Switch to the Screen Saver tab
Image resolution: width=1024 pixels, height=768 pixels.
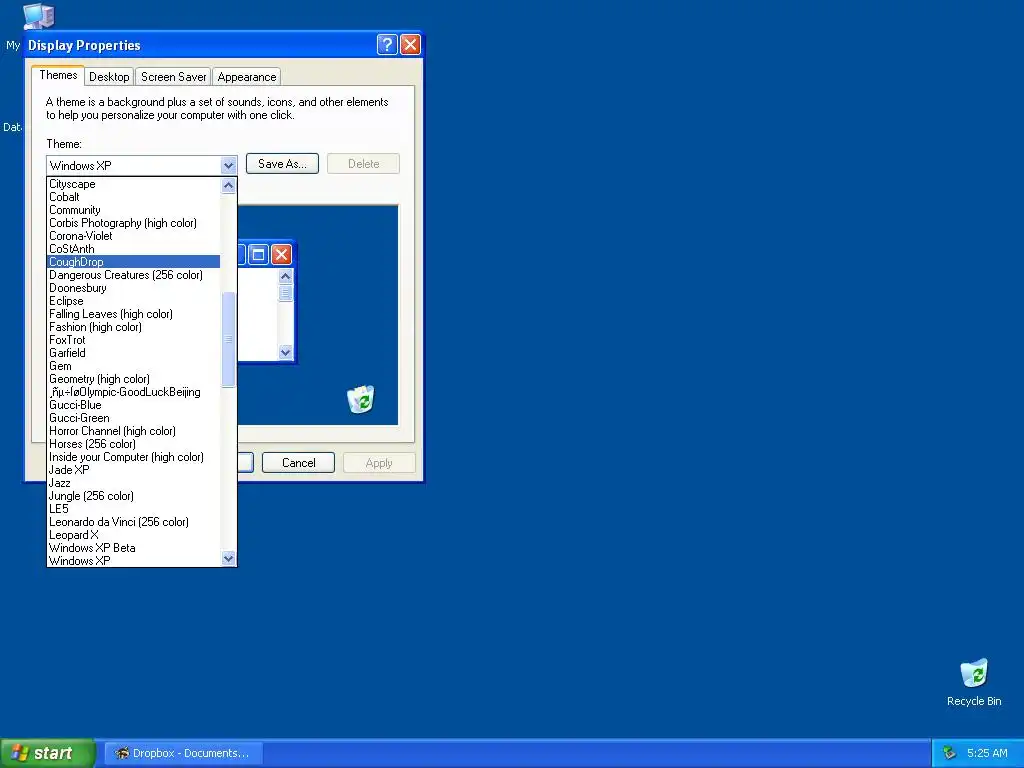click(x=173, y=76)
